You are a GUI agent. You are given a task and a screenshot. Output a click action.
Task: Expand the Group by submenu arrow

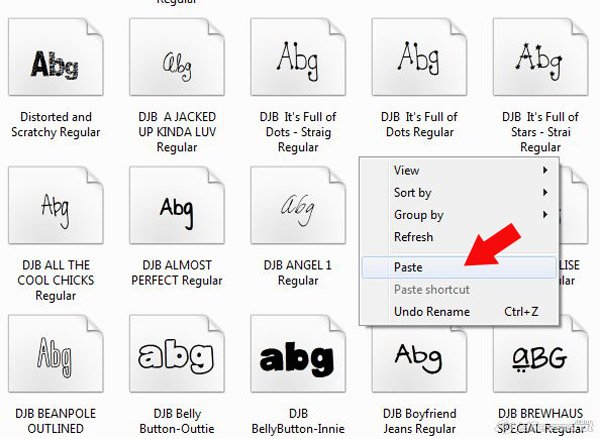click(x=545, y=214)
